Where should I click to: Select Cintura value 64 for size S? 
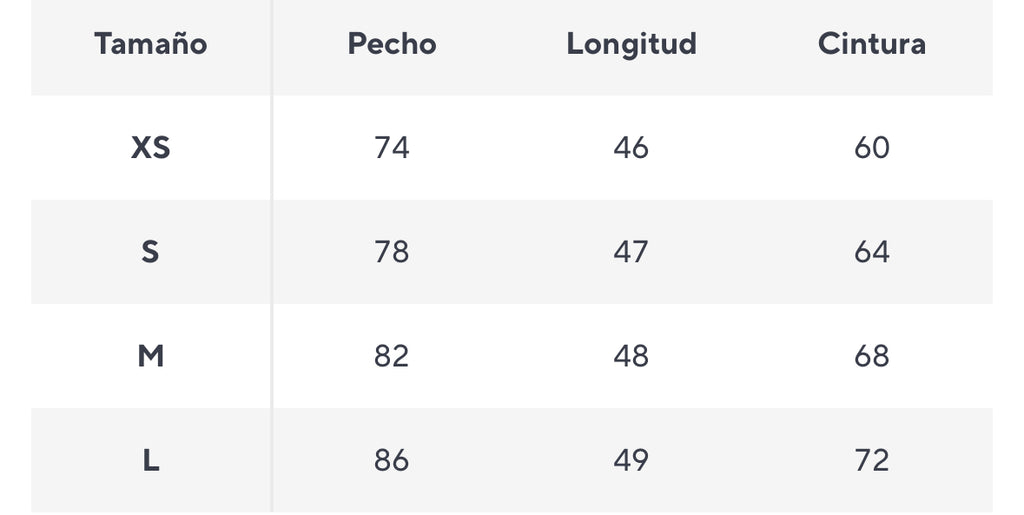click(871, 252)
